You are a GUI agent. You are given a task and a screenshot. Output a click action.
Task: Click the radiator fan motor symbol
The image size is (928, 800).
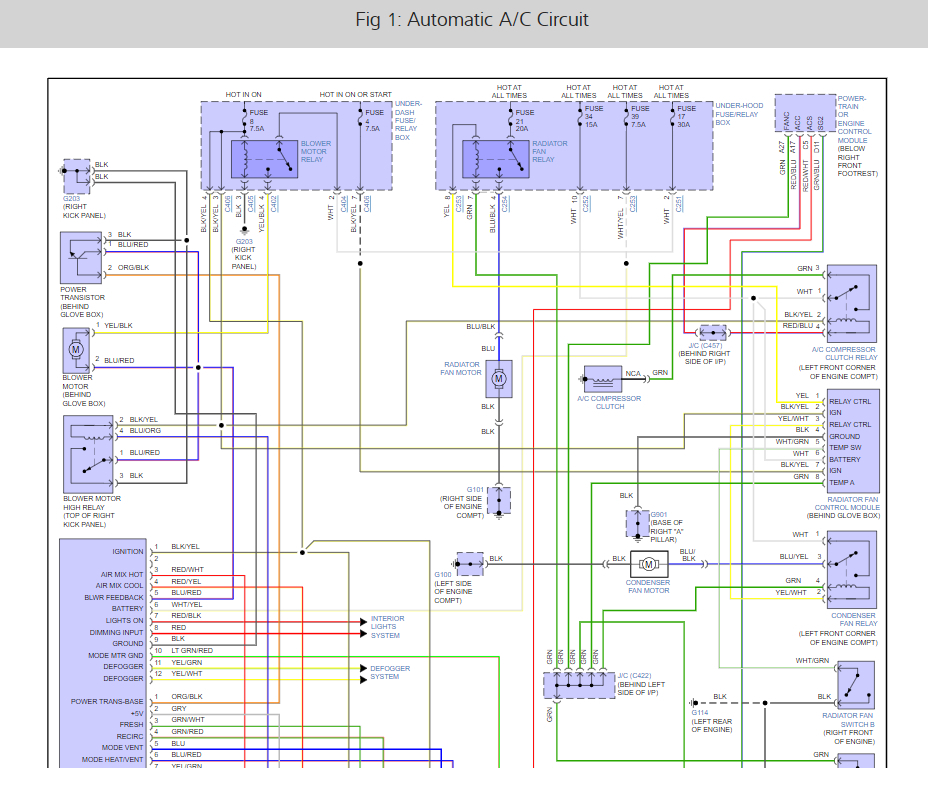(499, 379)
